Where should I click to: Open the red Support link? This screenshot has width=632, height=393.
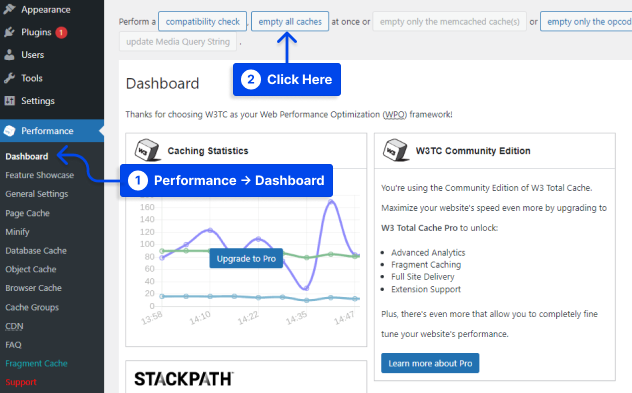click(21, 382)
